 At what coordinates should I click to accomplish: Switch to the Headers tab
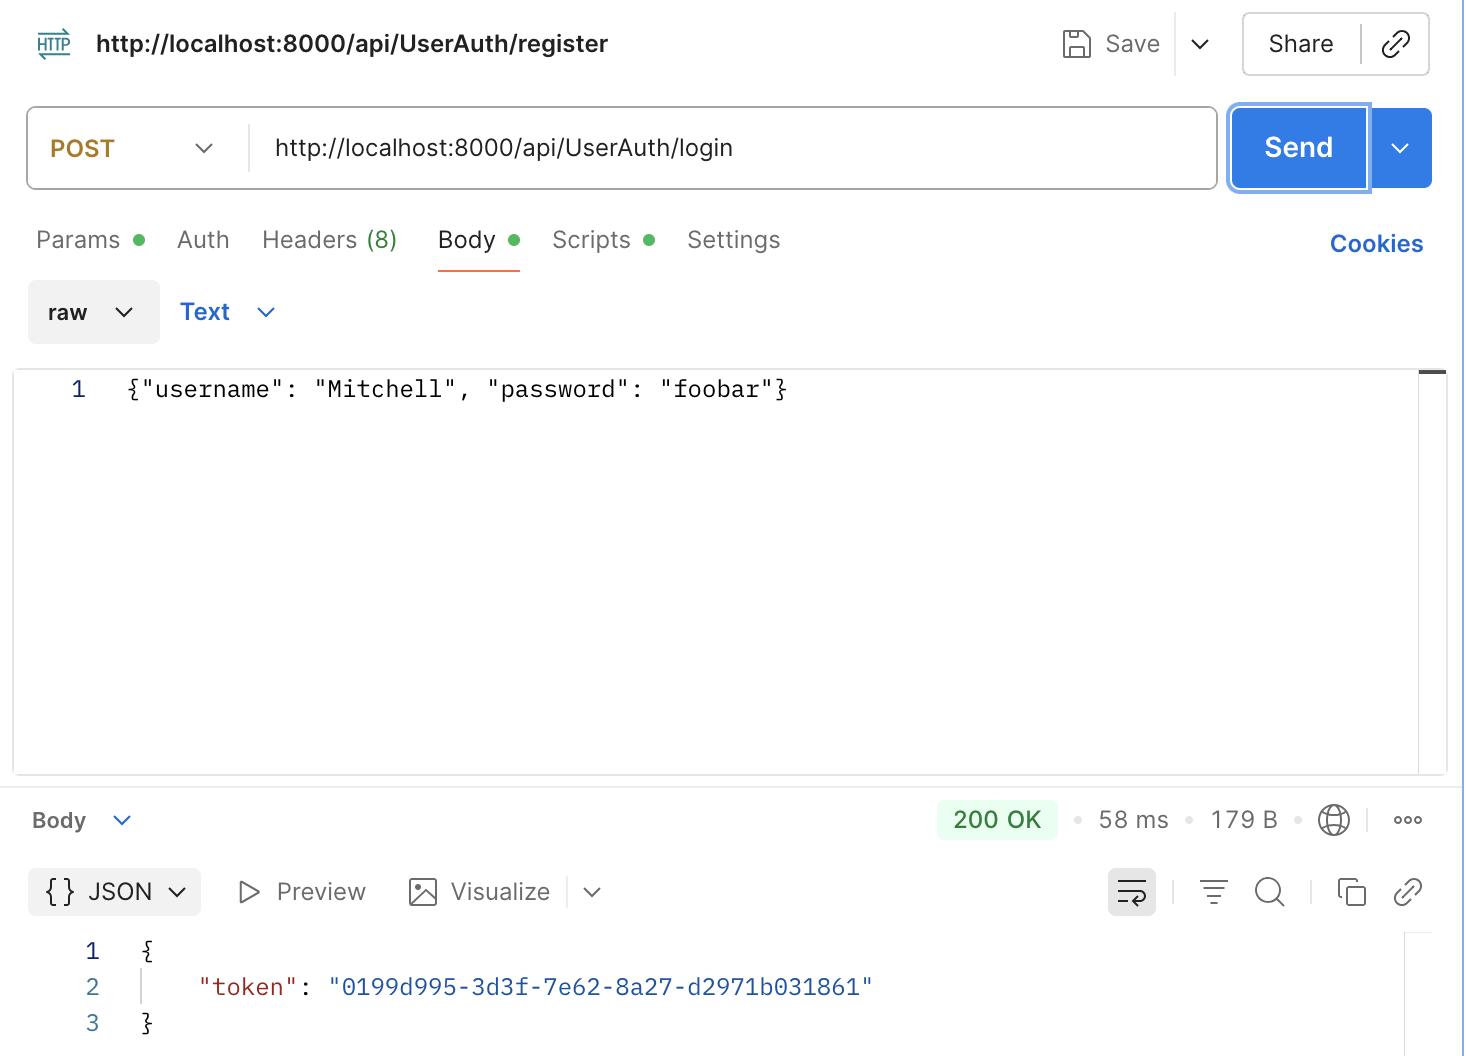coord(310,240)
